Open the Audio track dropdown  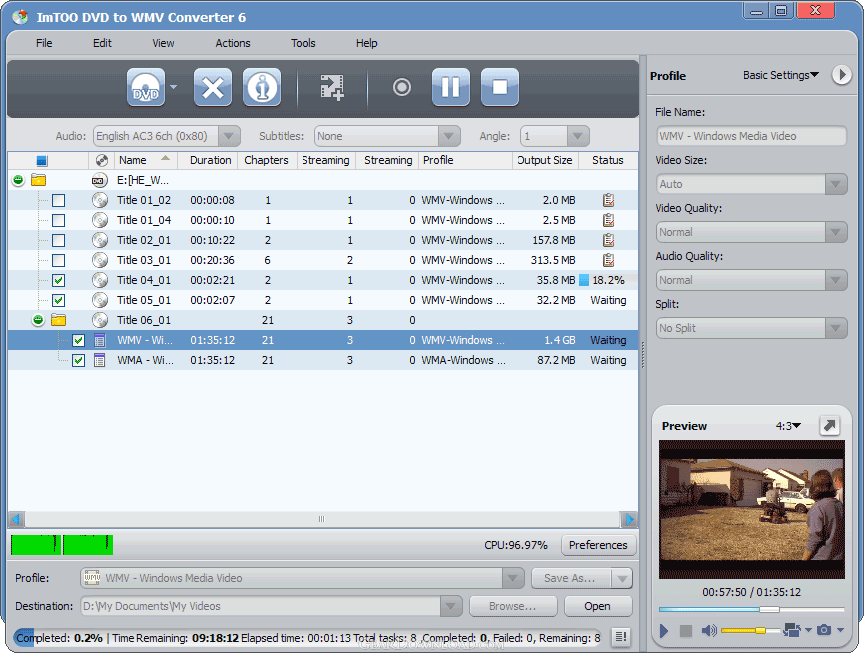point(229,136)
